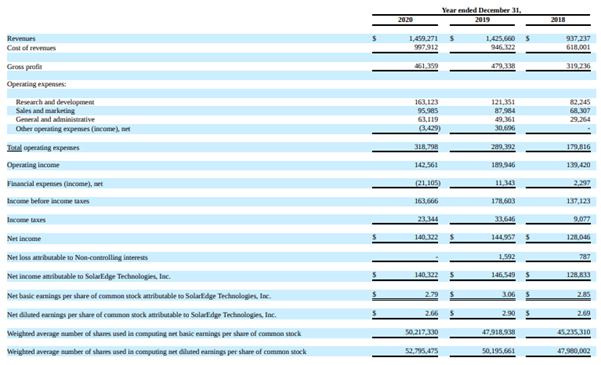
Task: Click 2020 revenues value 1,459,271
Action: point(423,39)
